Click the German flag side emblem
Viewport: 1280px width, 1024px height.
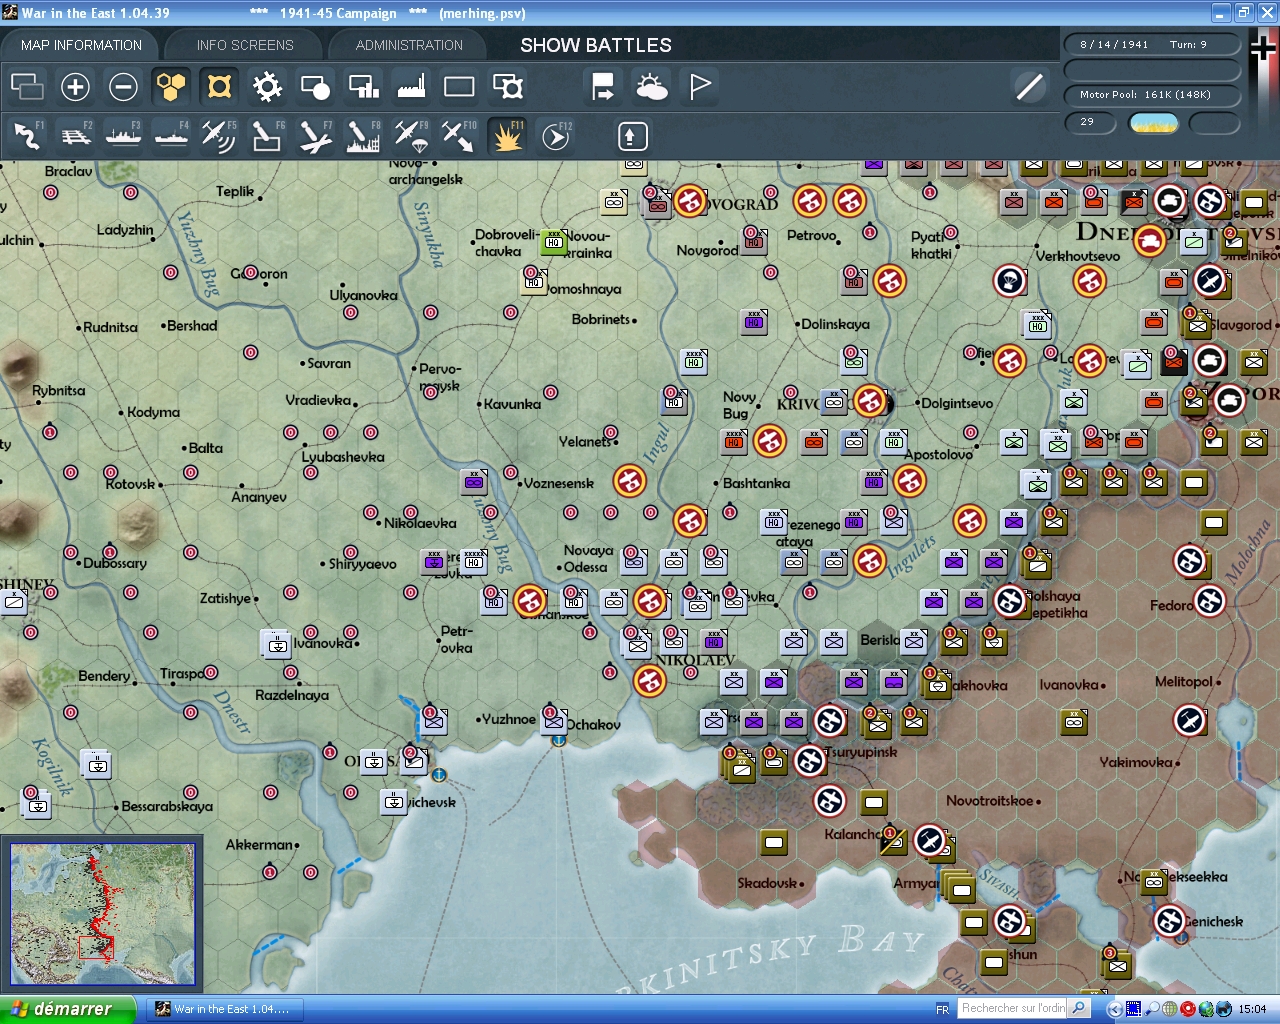click(1263, 49)
